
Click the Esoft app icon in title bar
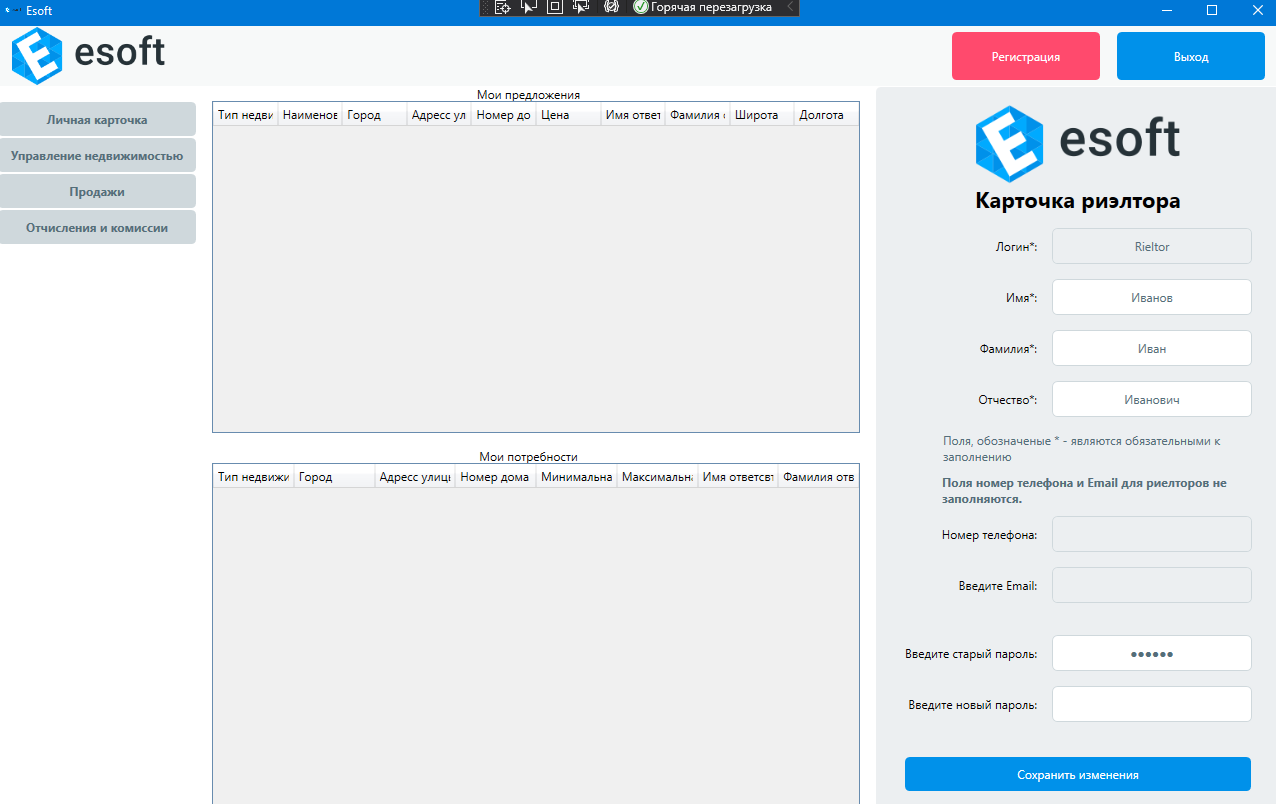point(11,11)
